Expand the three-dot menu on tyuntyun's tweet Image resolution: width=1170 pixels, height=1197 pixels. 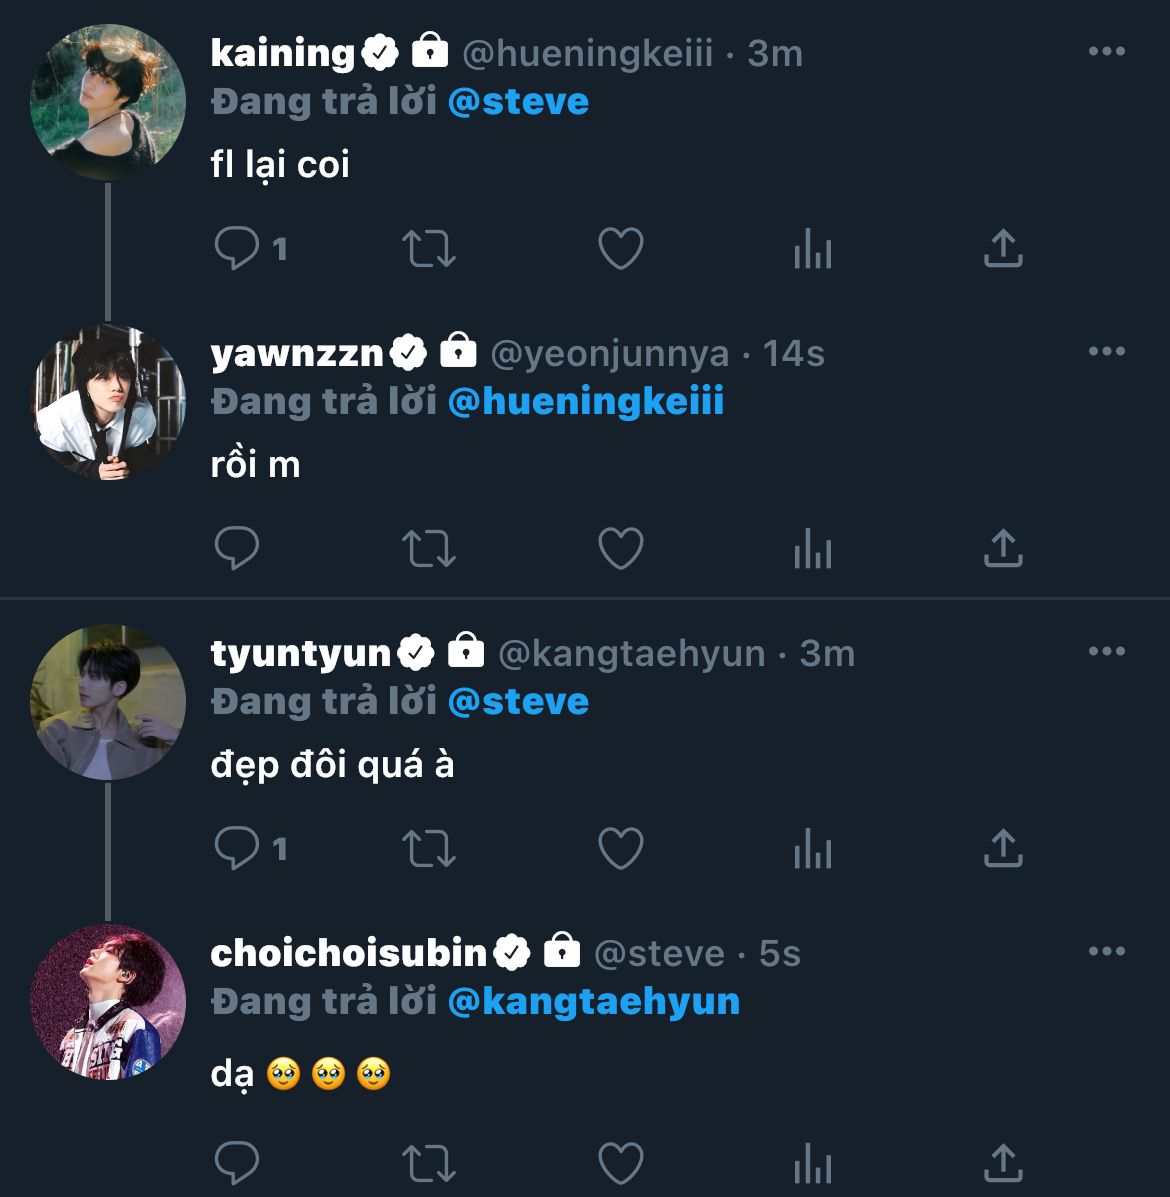tap(1106, 652)
